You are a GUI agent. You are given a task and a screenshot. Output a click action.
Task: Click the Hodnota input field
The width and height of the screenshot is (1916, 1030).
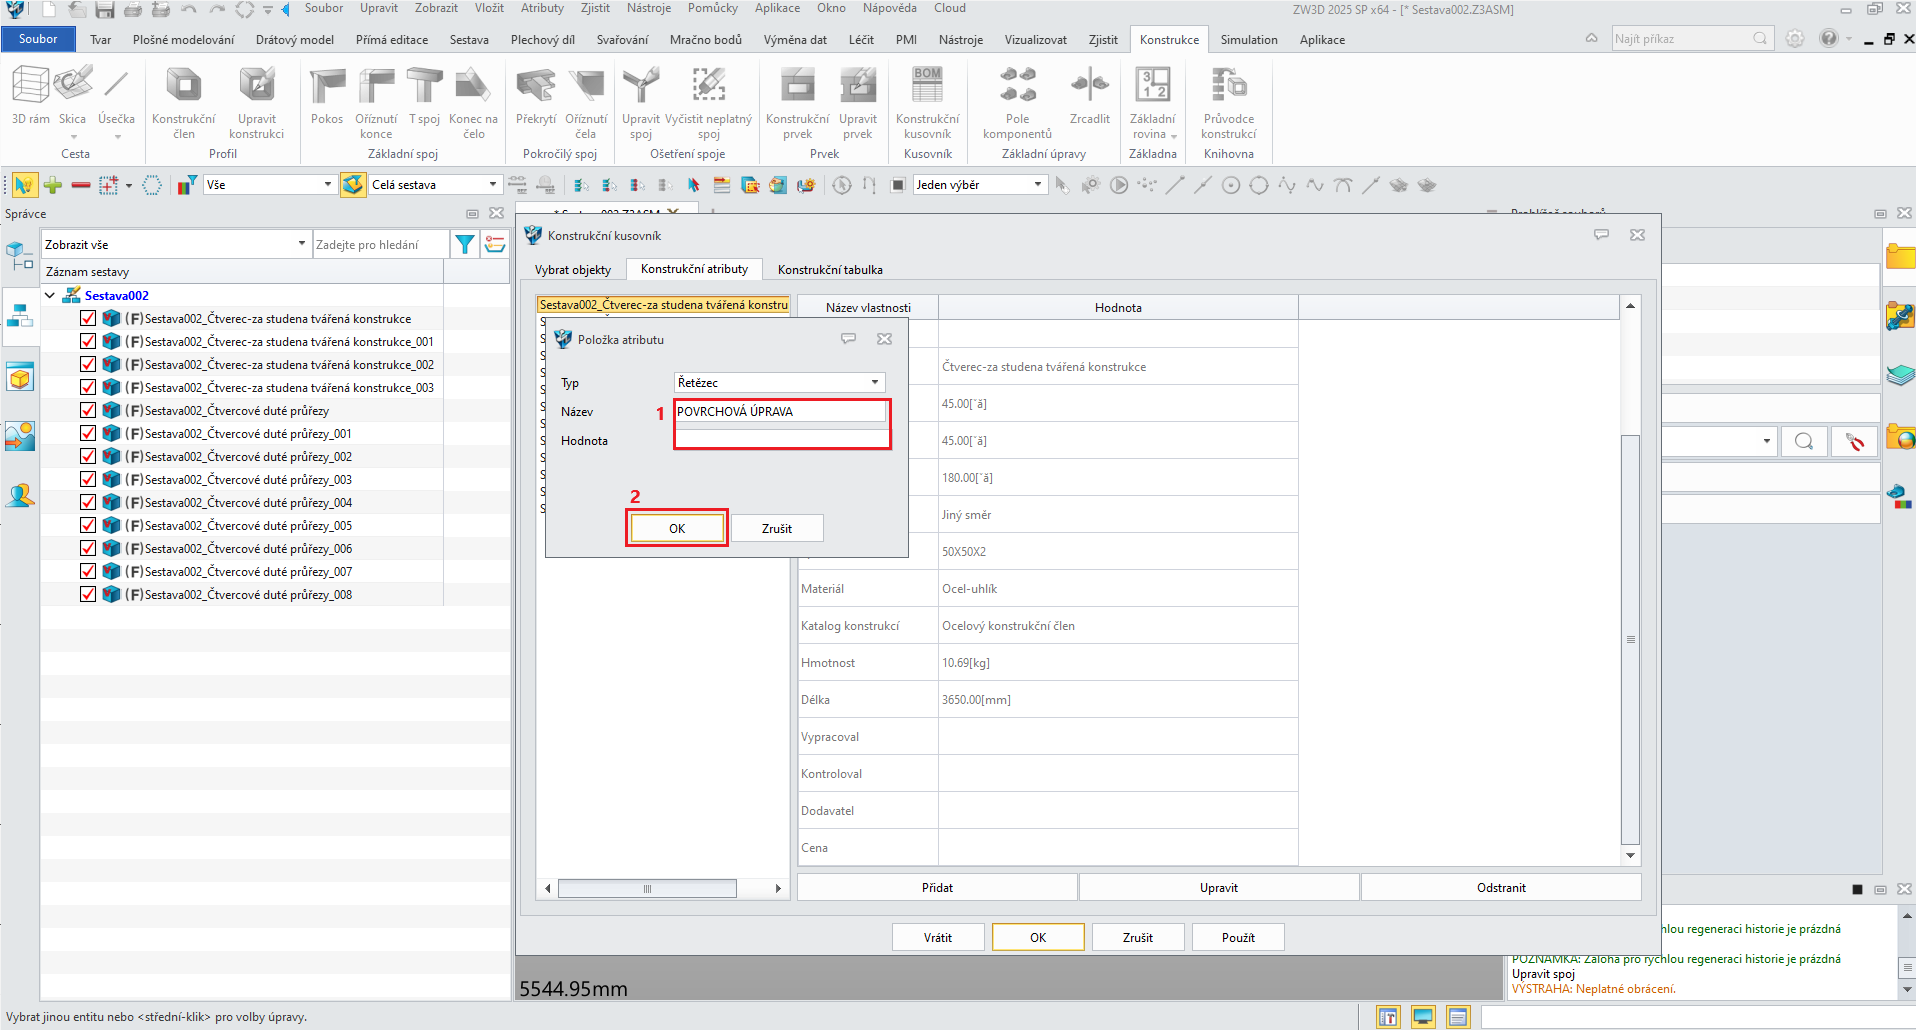click(x=781, y=439)
